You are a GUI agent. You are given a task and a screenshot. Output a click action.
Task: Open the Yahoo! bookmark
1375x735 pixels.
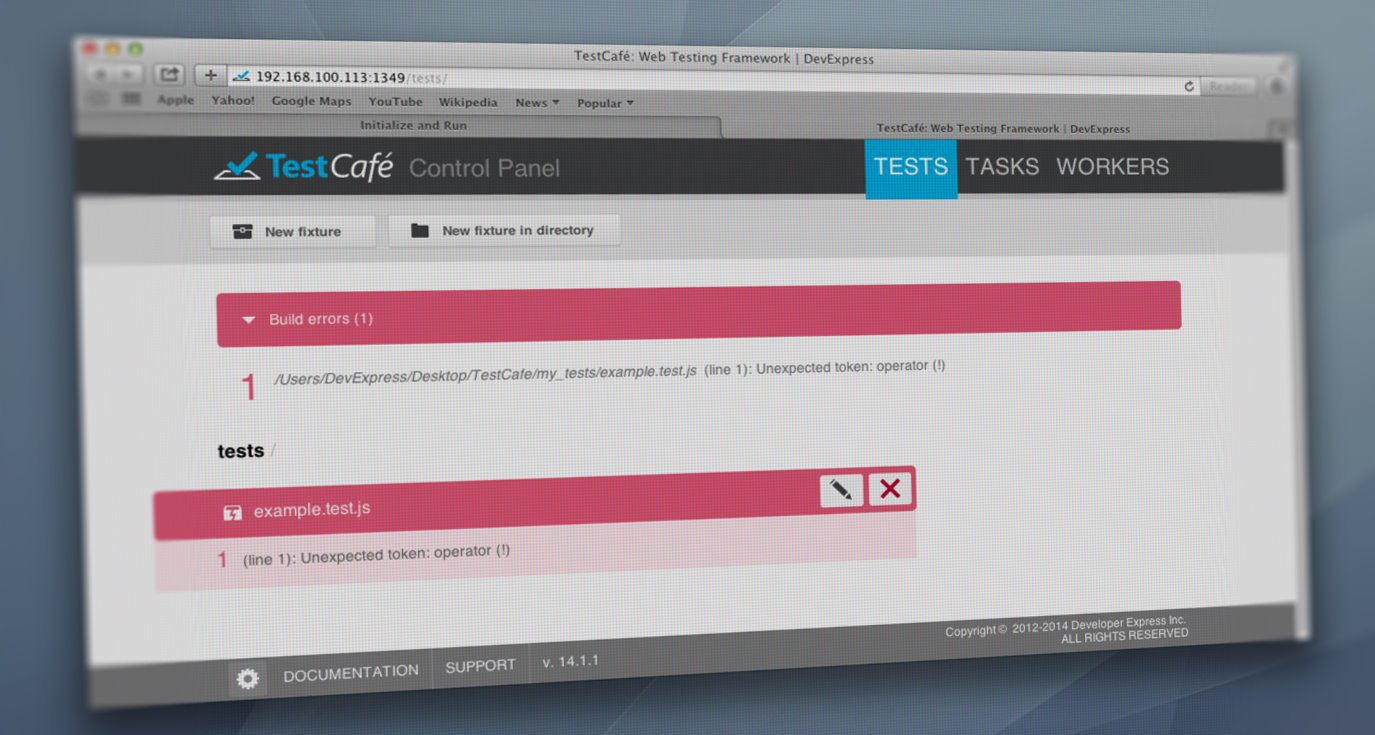[233, 101]
